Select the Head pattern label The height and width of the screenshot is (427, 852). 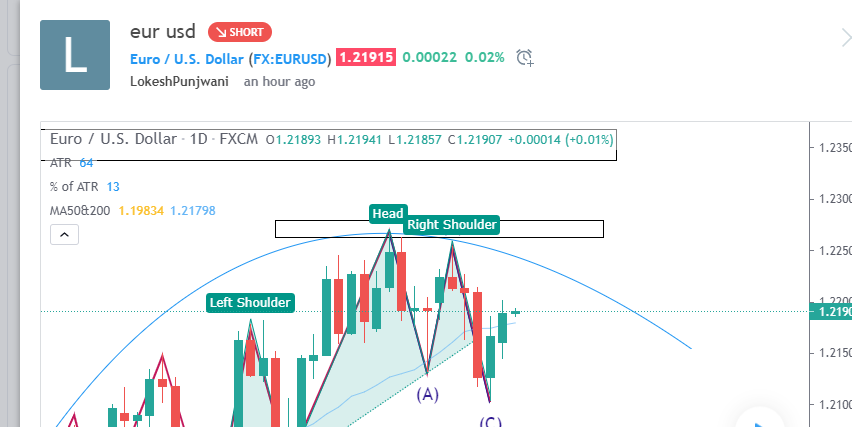387,213
